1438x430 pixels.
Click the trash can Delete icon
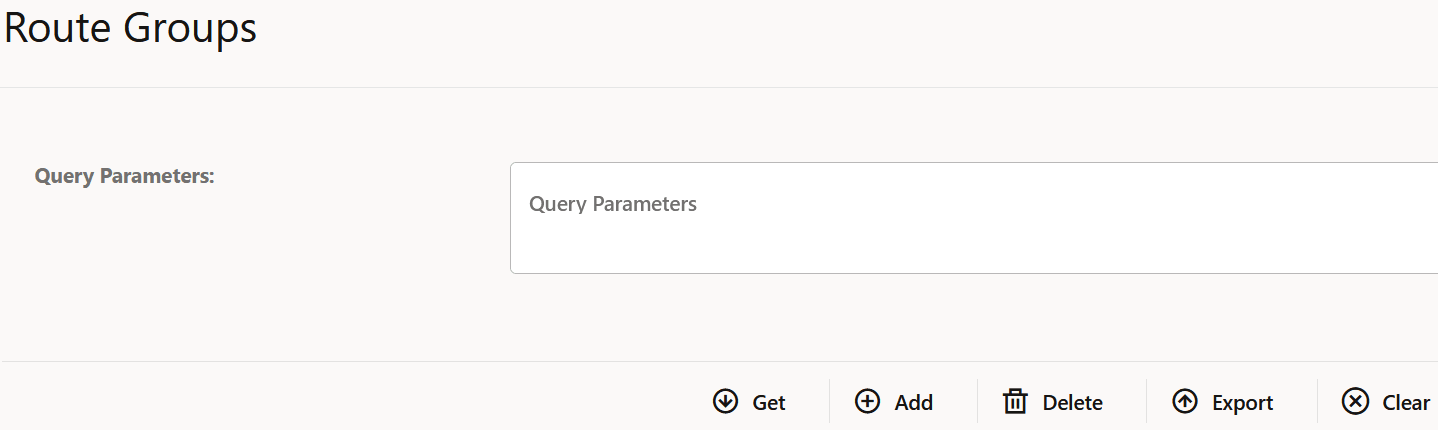pyautogui.click(x=1015, y=402)
